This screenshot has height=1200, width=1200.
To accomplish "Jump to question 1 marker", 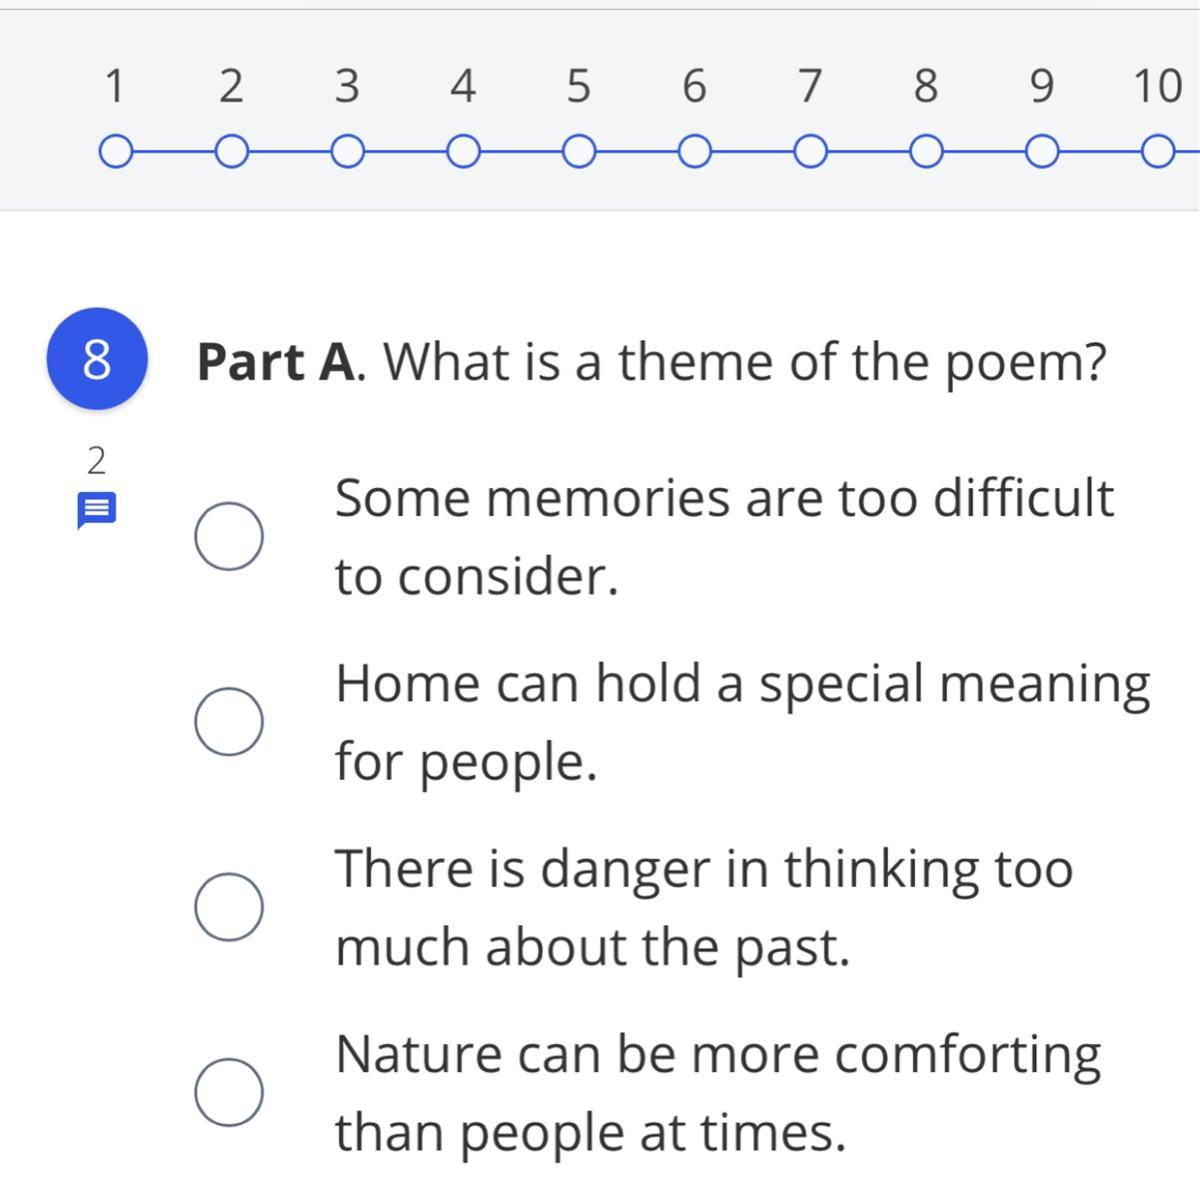I will 115,154.
